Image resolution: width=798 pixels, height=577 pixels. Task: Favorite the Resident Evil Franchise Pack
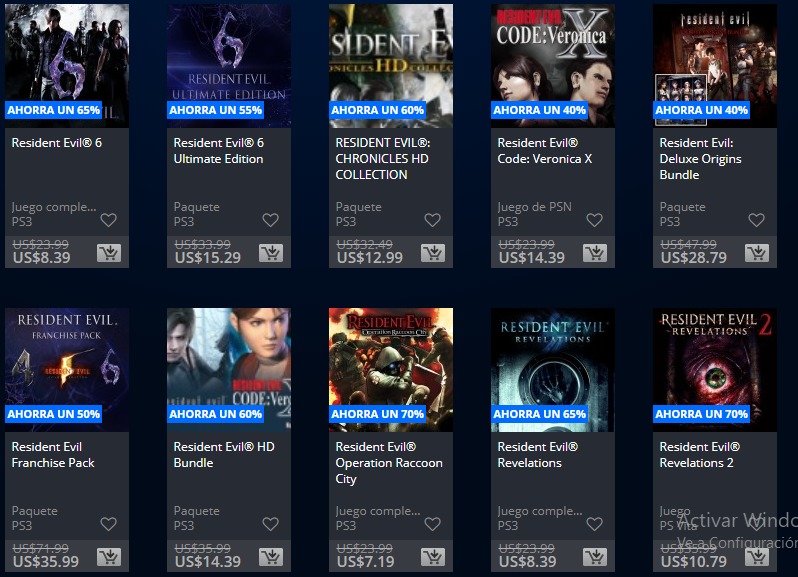108,524
